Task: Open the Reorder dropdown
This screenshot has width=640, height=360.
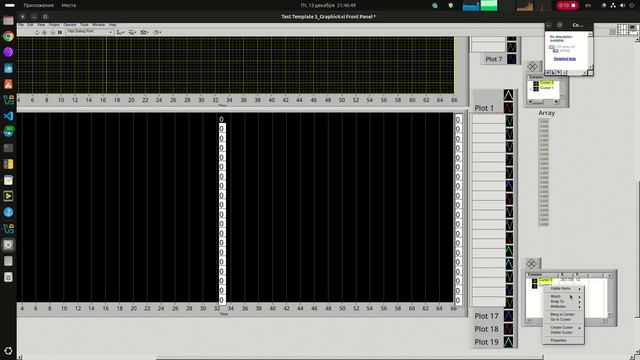Action: point(157,32)
